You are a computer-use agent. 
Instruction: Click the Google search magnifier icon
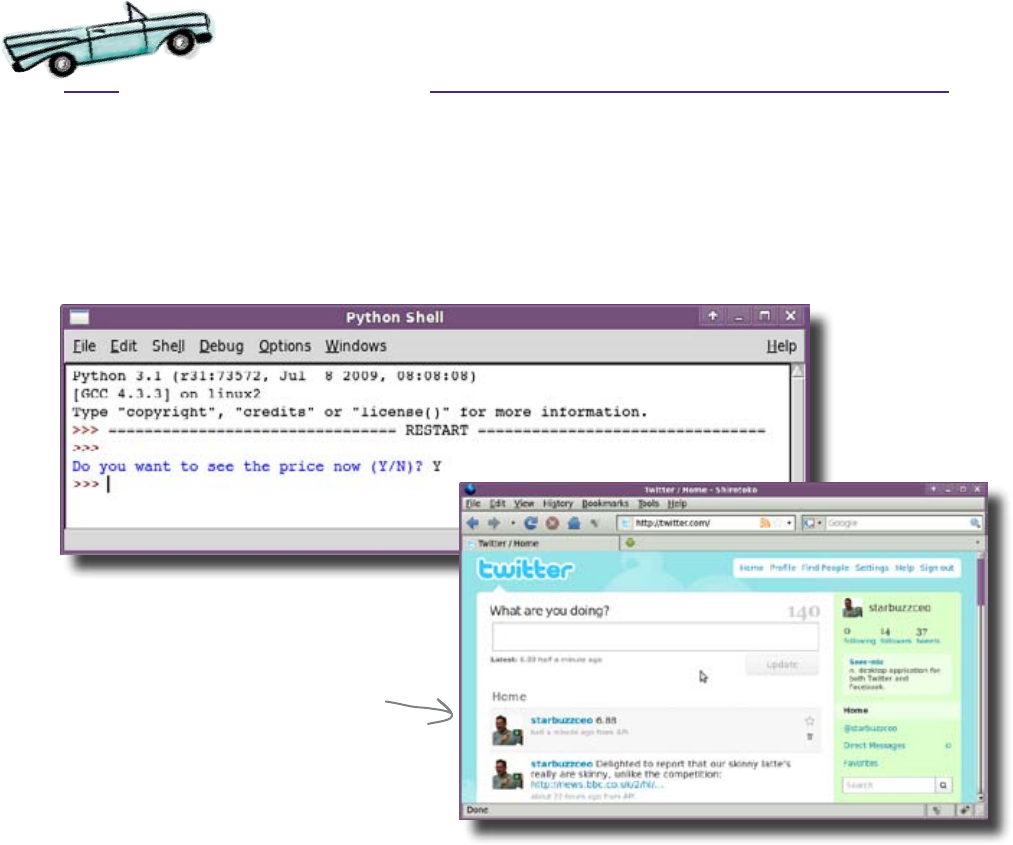coord(975,523)
